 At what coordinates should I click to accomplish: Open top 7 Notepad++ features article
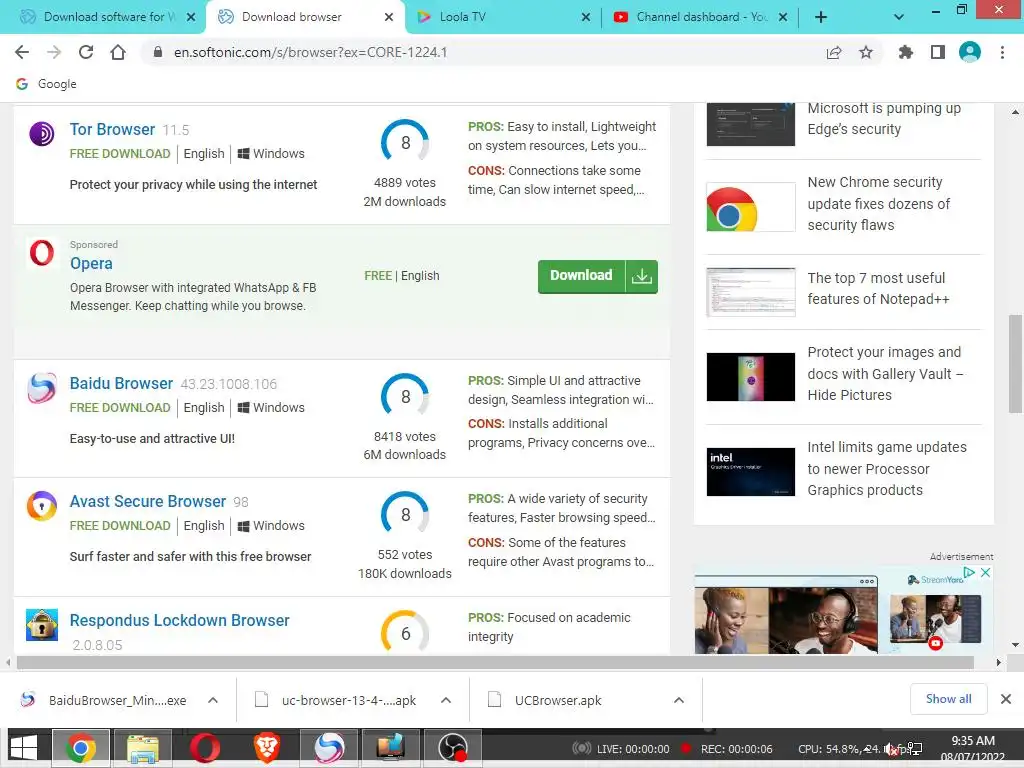[x=878, y=289]
